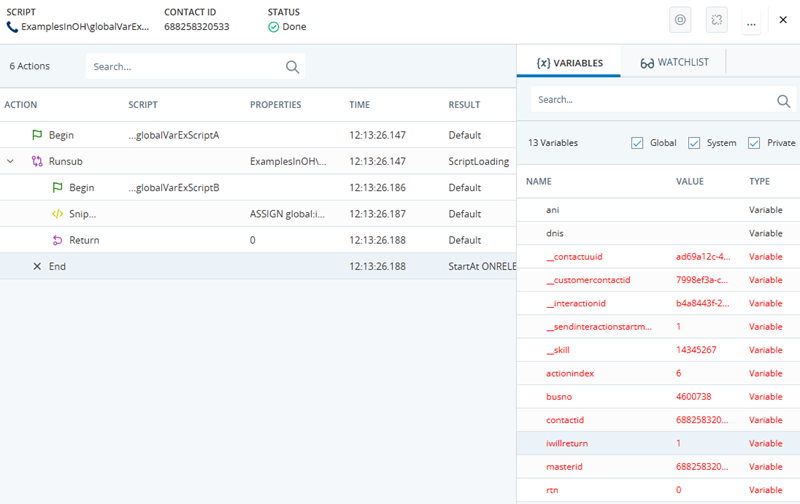Click the Return action icon

click(x=58, y=240)
